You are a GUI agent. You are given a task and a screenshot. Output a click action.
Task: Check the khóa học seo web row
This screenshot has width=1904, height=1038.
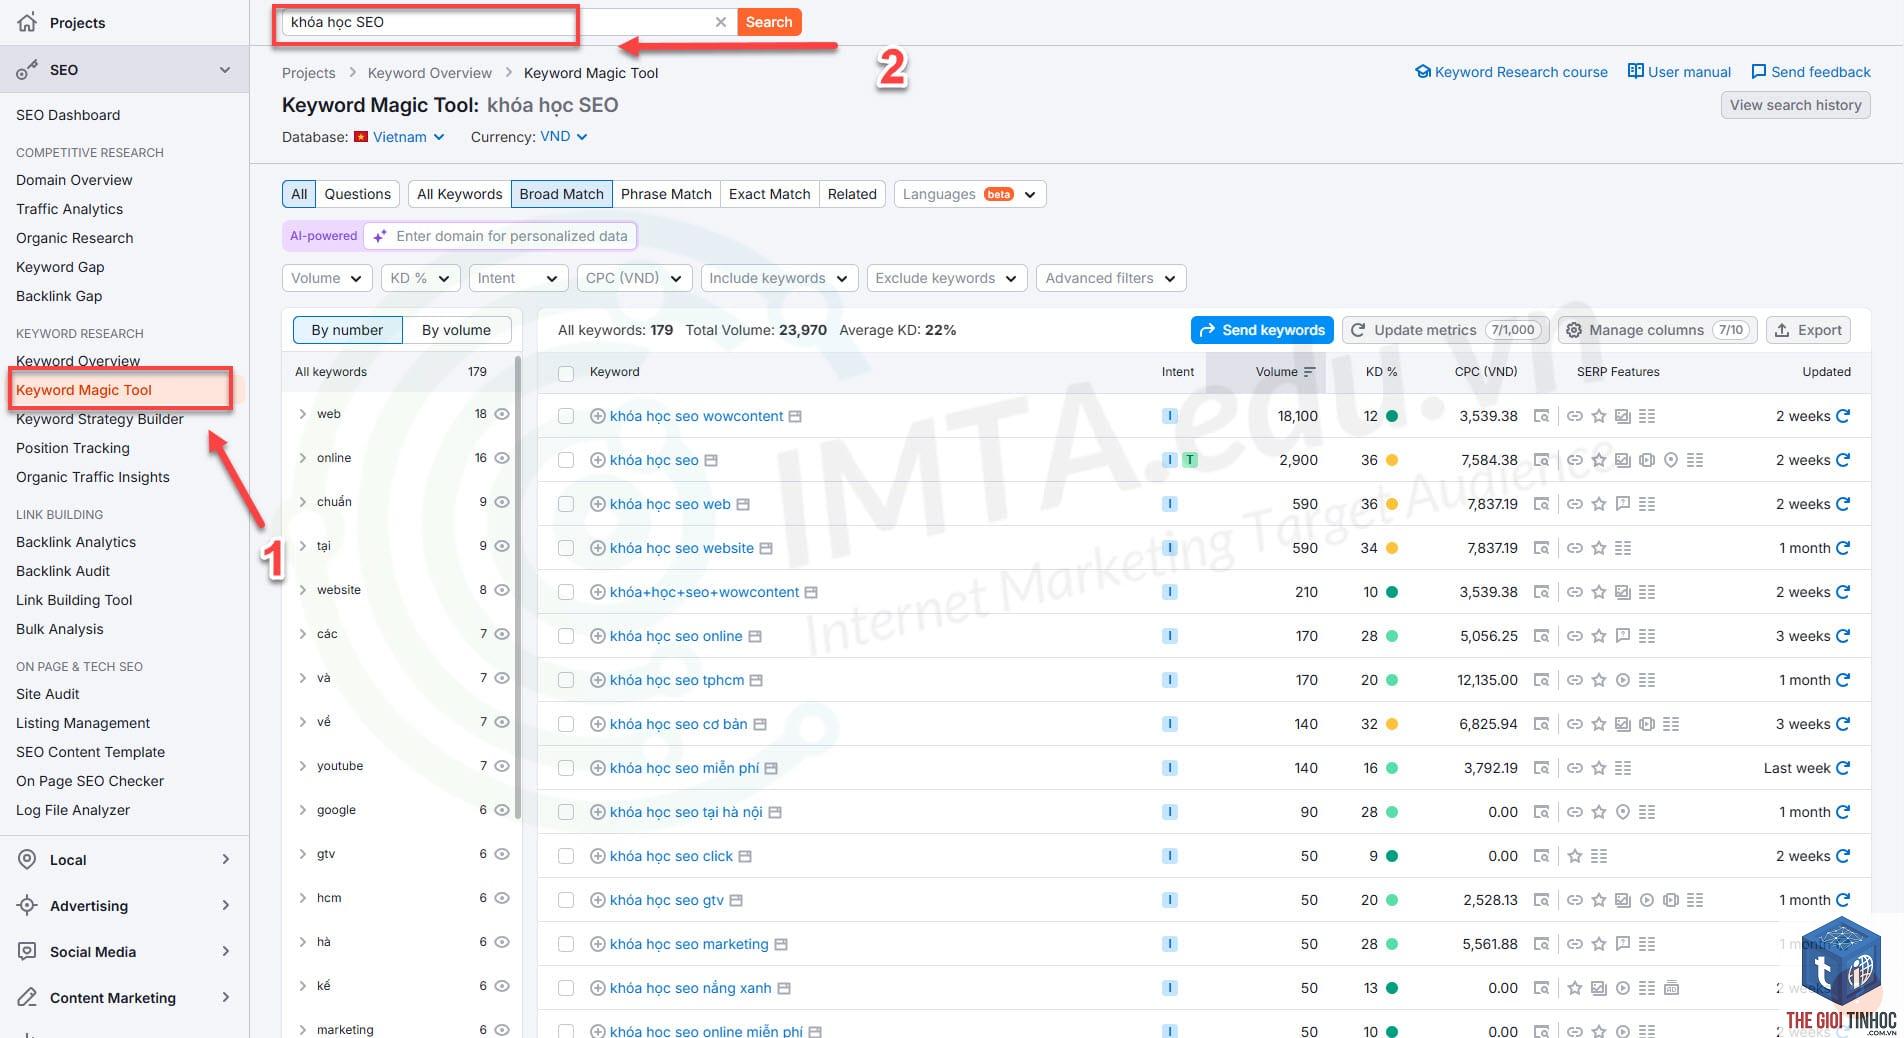[x=566, y=504]
